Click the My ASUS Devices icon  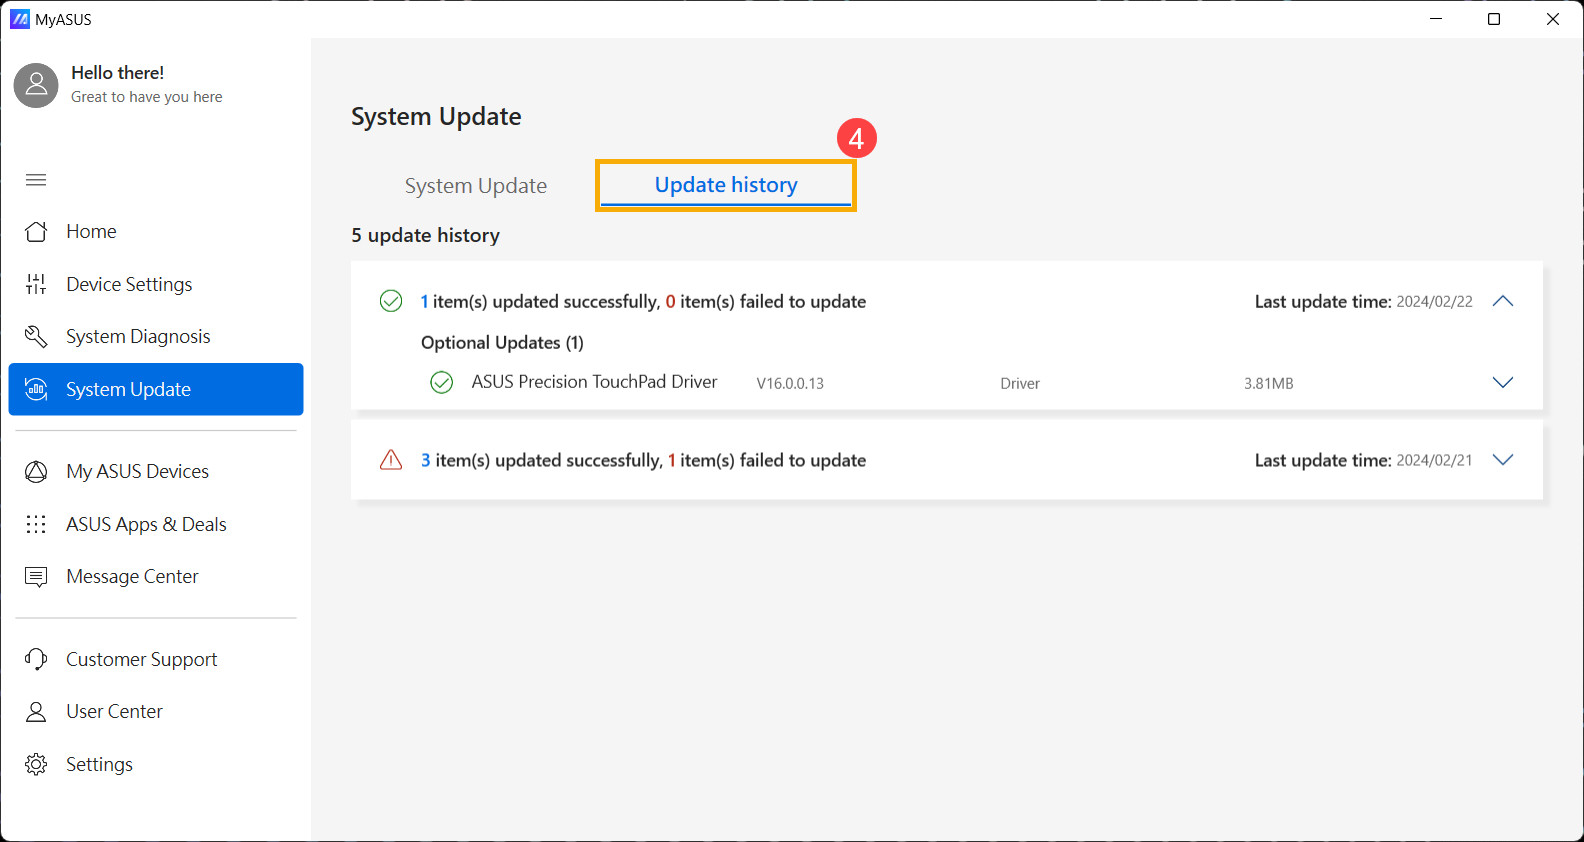(x=36, y=471)
